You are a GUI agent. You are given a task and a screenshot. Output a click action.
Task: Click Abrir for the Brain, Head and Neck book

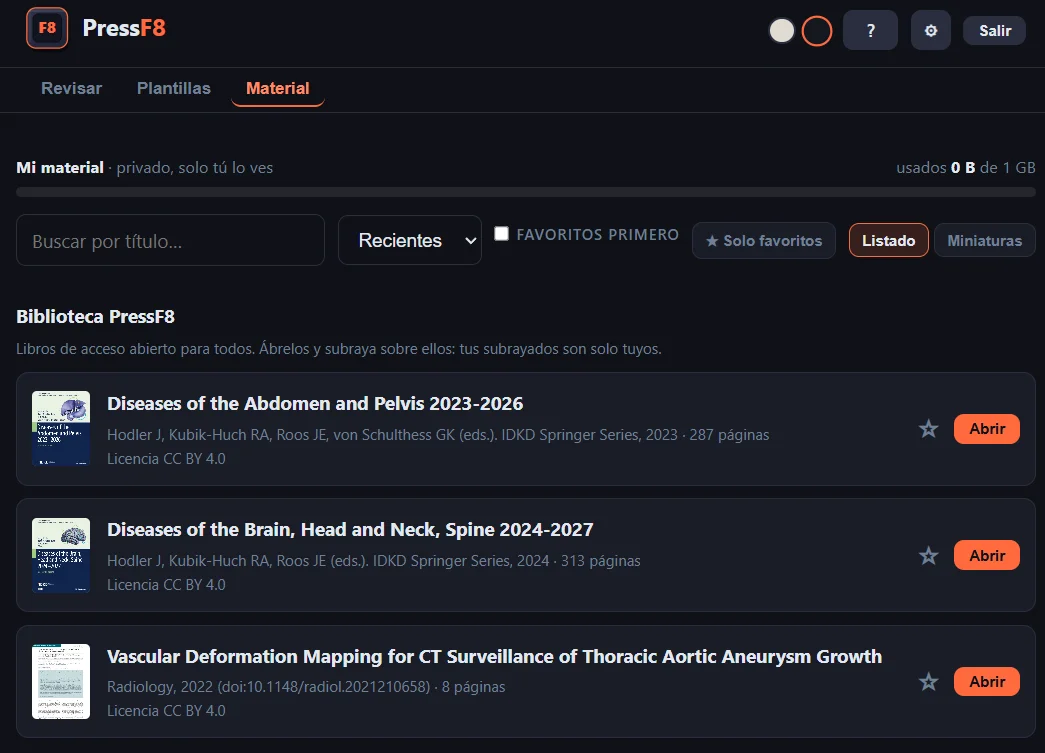tap(986, 555)
